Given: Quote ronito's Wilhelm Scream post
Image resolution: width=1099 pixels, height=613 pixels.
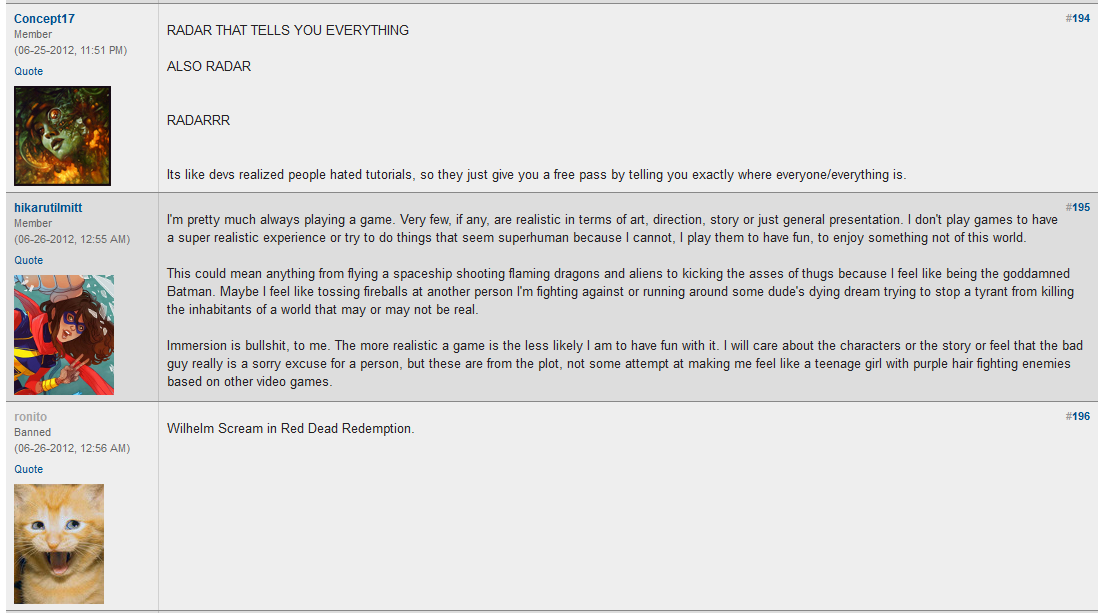Looking at the screenshot, I should [28, 470].
